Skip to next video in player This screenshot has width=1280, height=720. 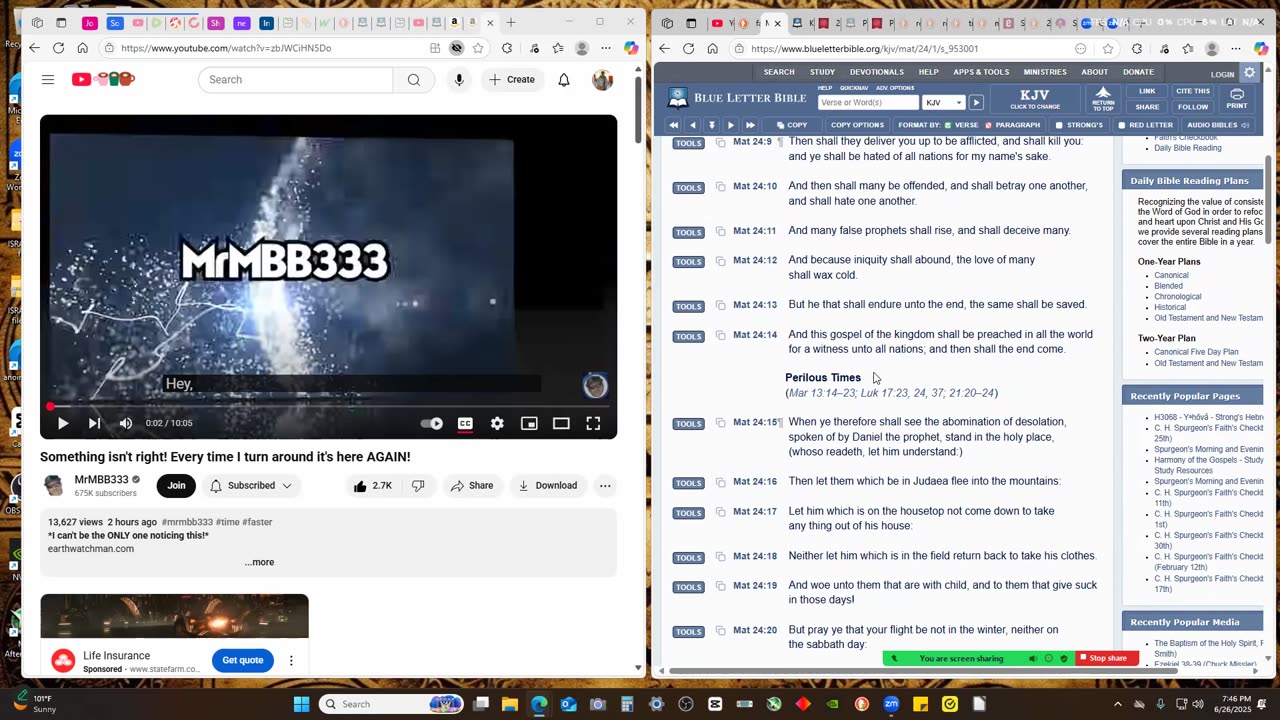pos(94,424)
